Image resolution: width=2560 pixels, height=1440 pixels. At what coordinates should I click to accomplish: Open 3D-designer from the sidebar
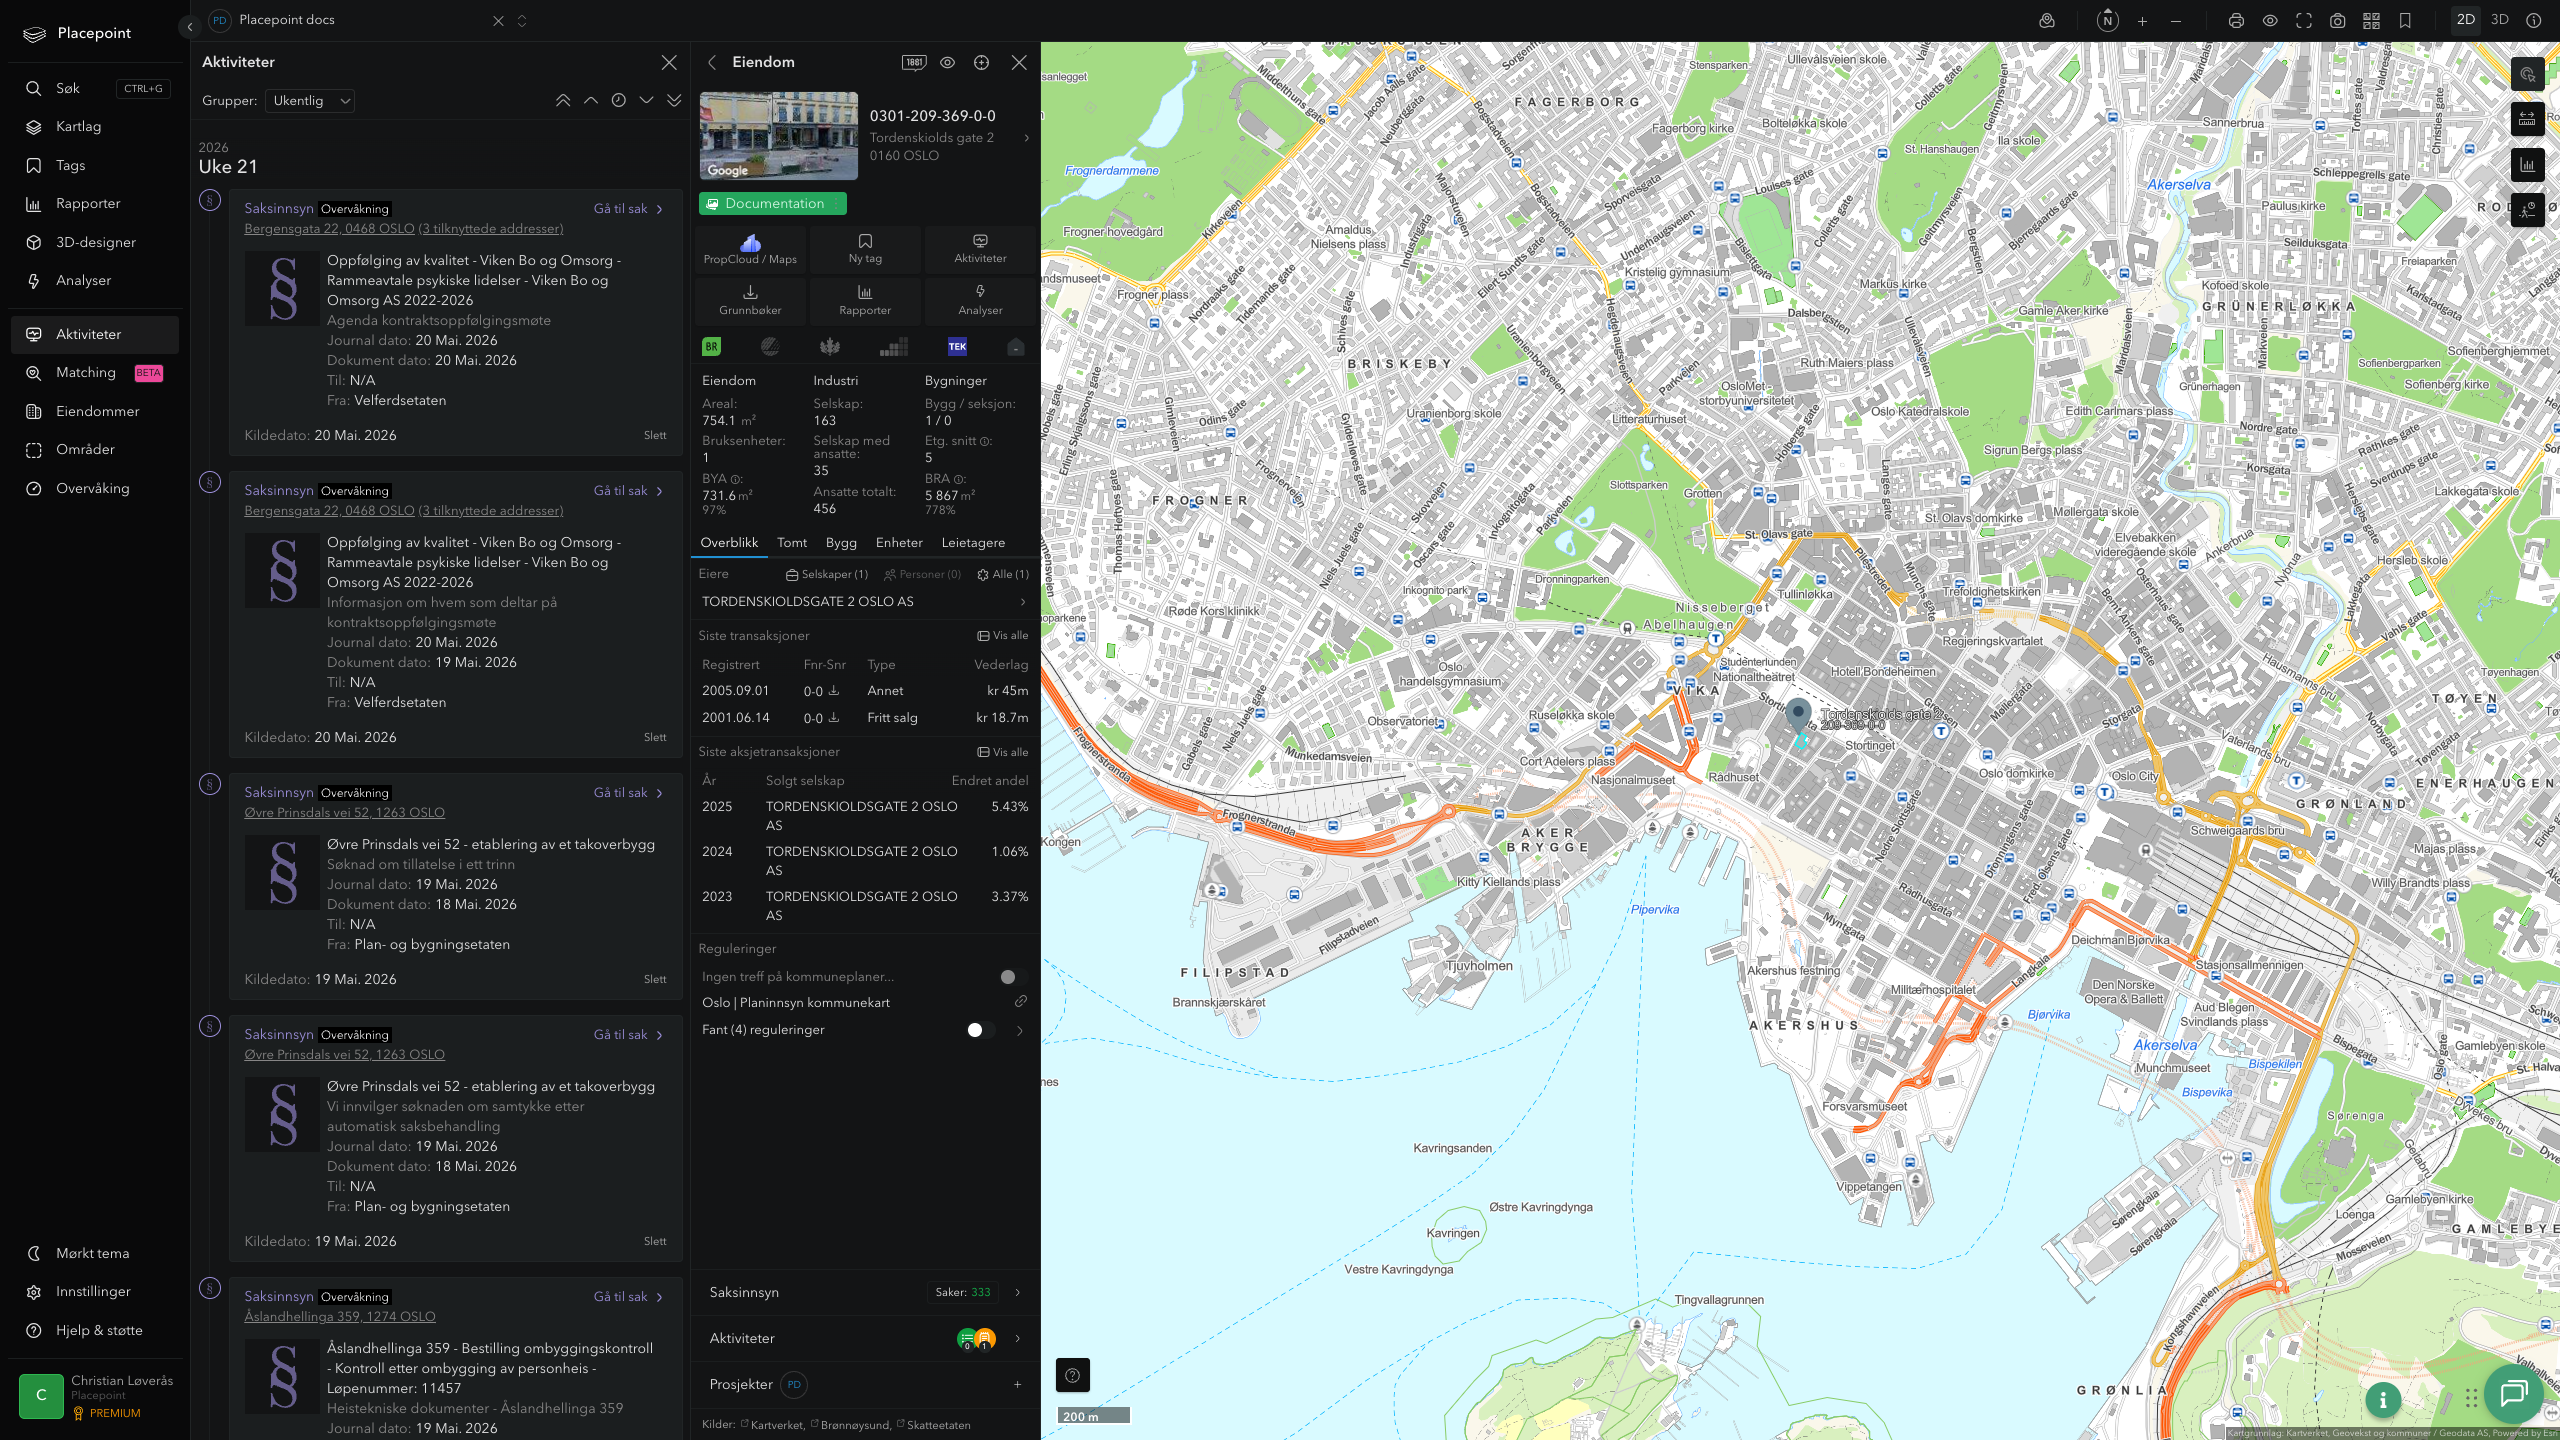pos(95,242)
